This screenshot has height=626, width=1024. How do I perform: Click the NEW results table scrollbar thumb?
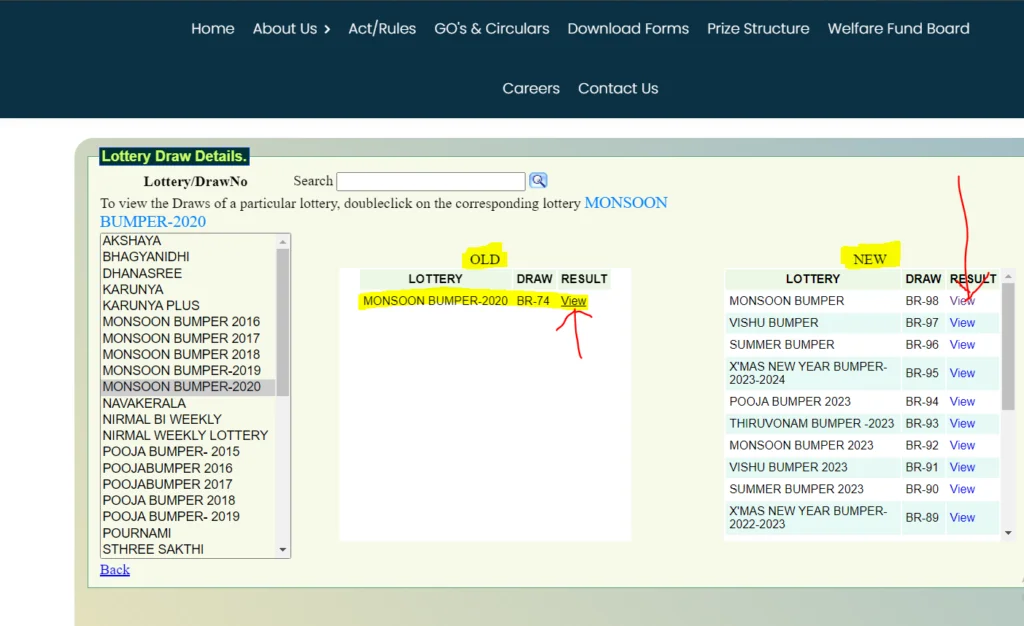click(1008, 346)
